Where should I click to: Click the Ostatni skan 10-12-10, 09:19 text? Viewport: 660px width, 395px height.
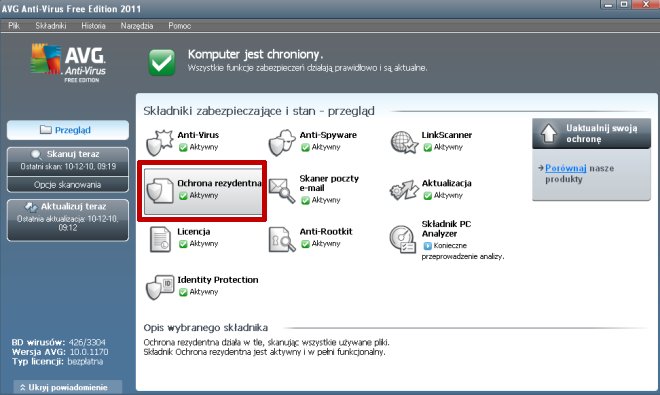68,167
